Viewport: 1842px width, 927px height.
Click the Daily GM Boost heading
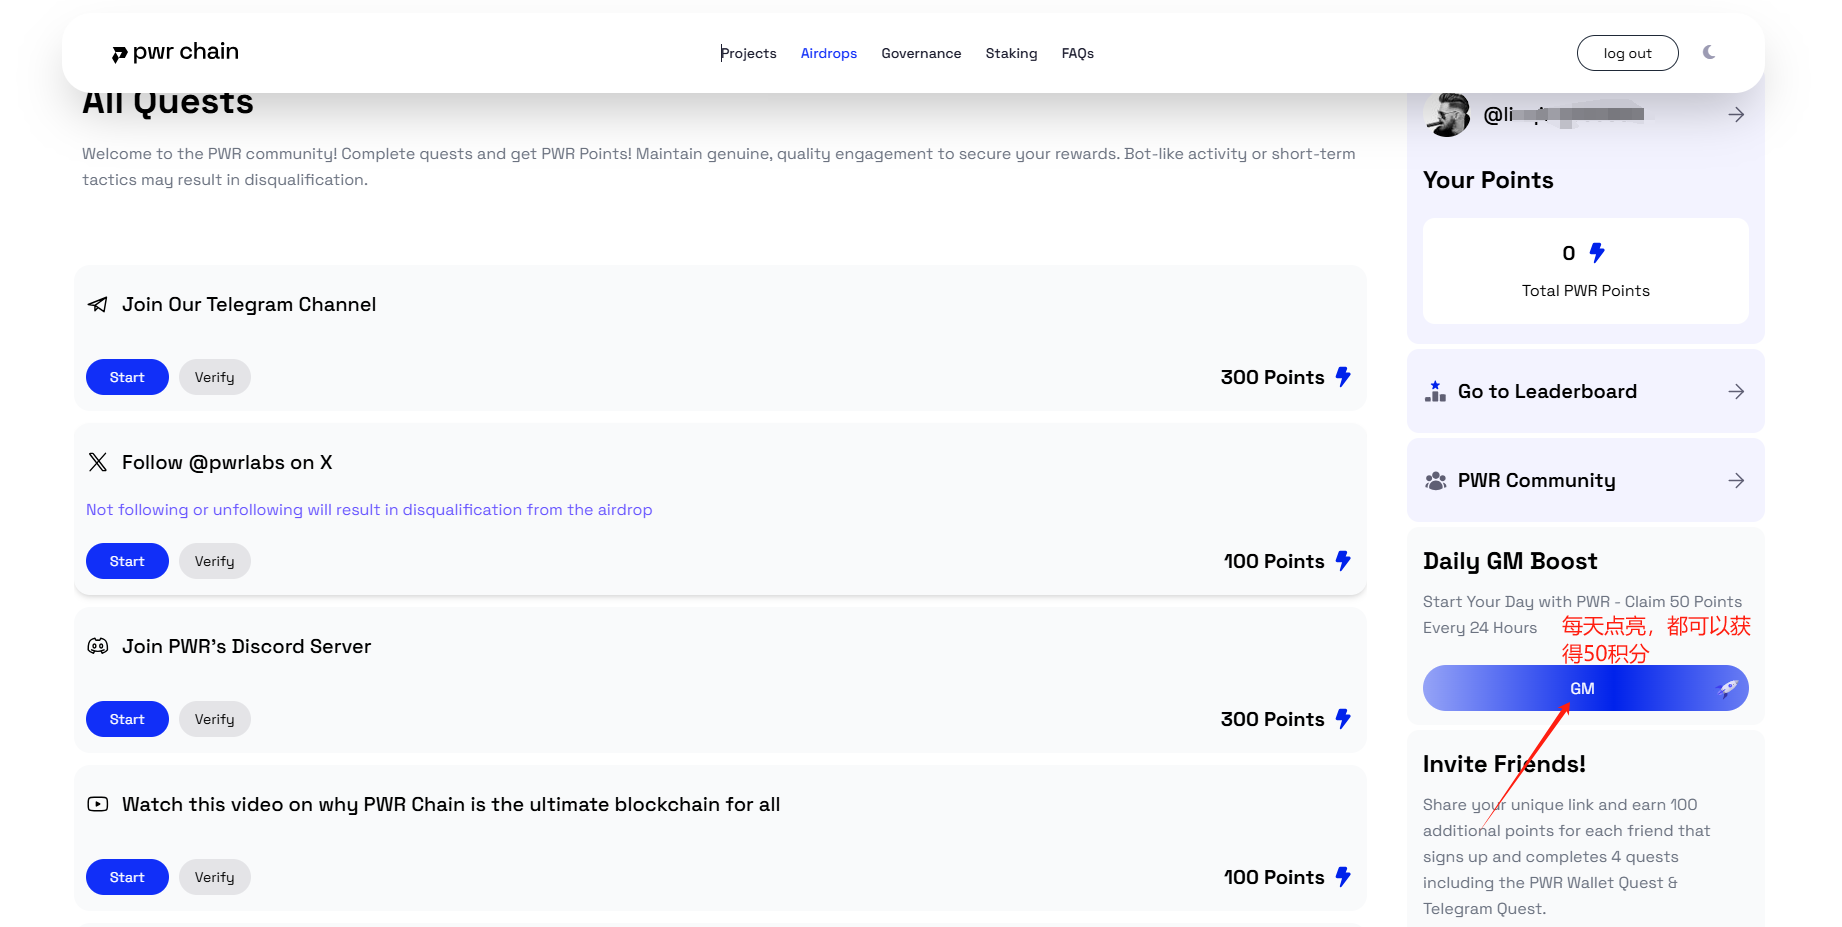click(x=1510, y=561)
